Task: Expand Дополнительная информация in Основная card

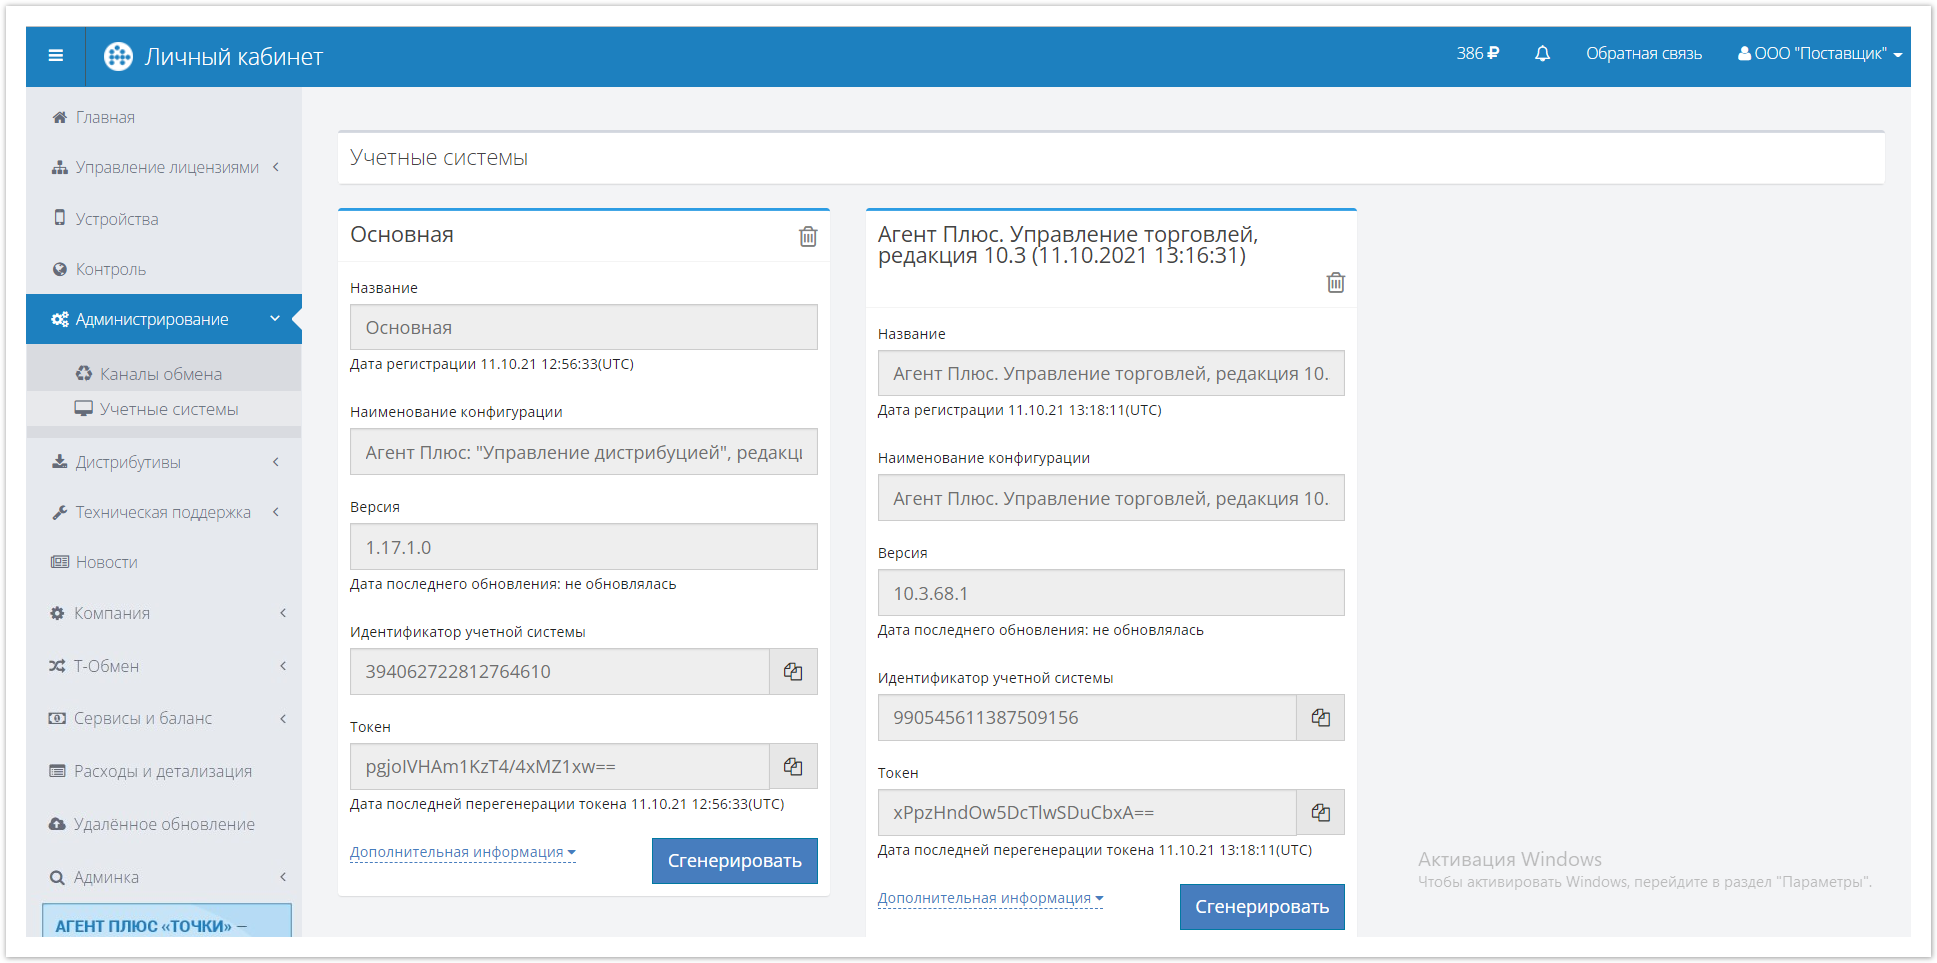Action: tap(462, 852)
